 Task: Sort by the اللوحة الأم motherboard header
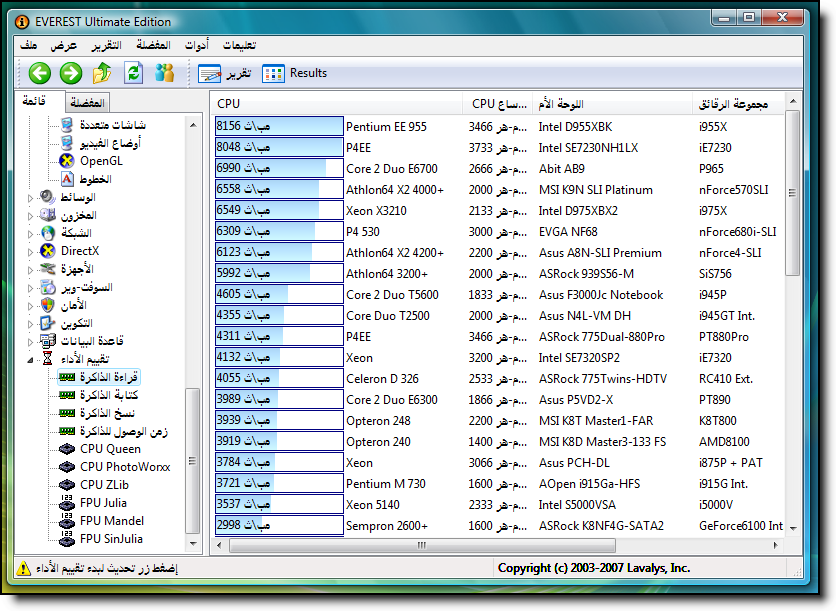click(x=613, y=103)
